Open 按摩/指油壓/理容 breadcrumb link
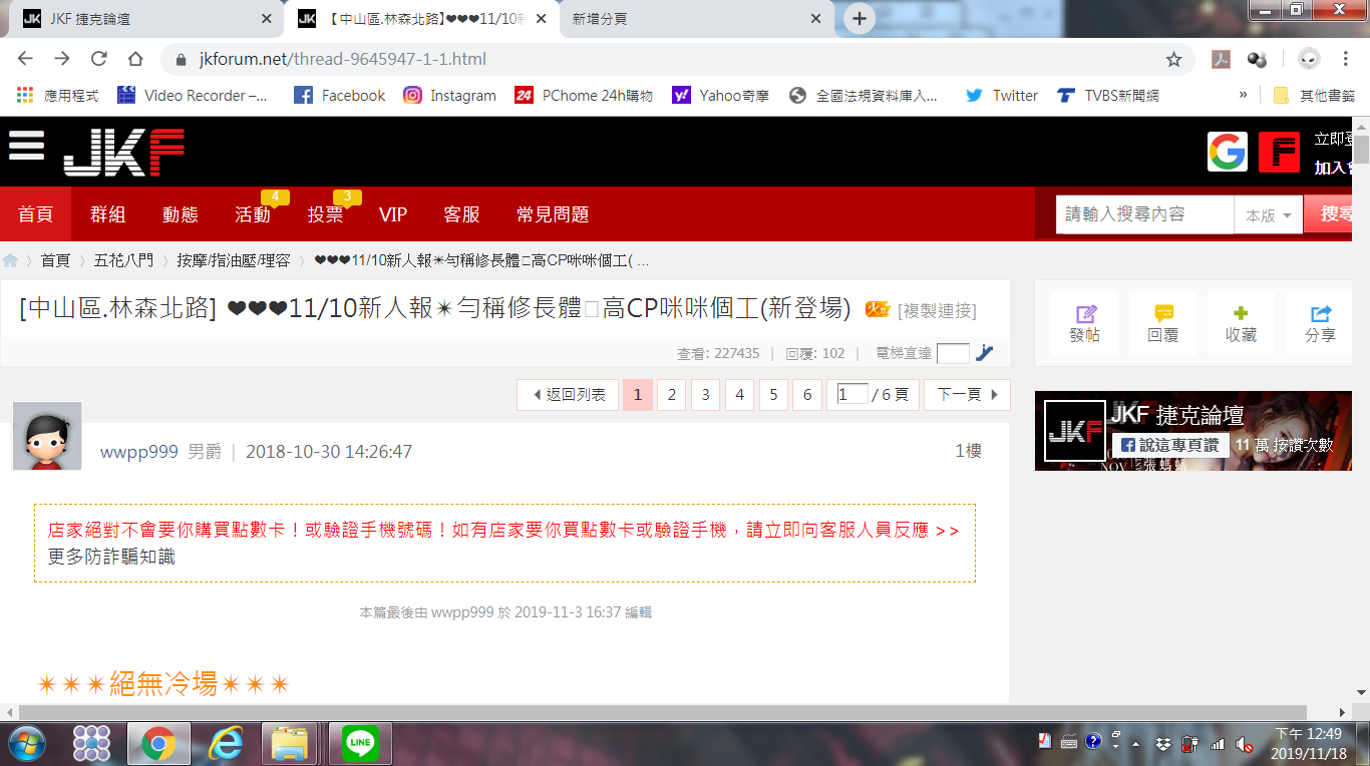Viewport: 1370px width, 766px height. point(234,261)
